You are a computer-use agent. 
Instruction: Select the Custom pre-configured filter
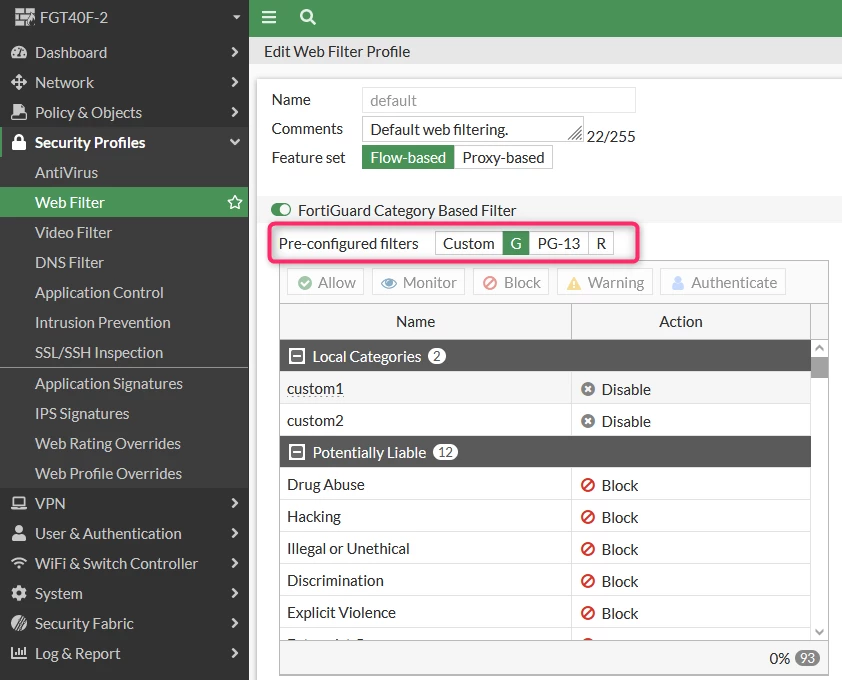468,243
